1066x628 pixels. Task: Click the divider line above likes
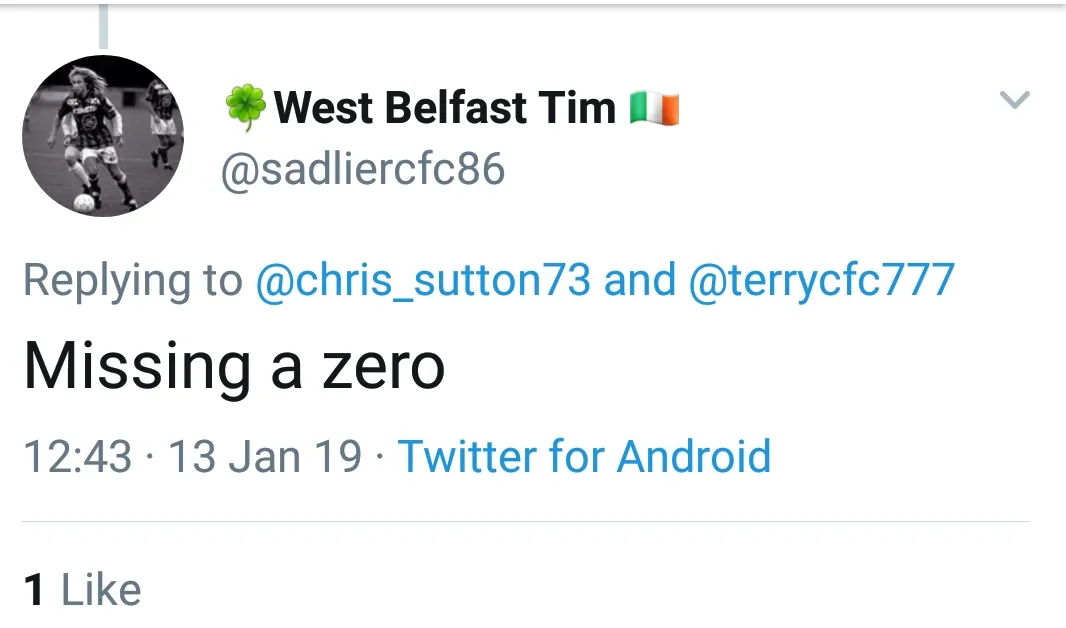point(525,521)
